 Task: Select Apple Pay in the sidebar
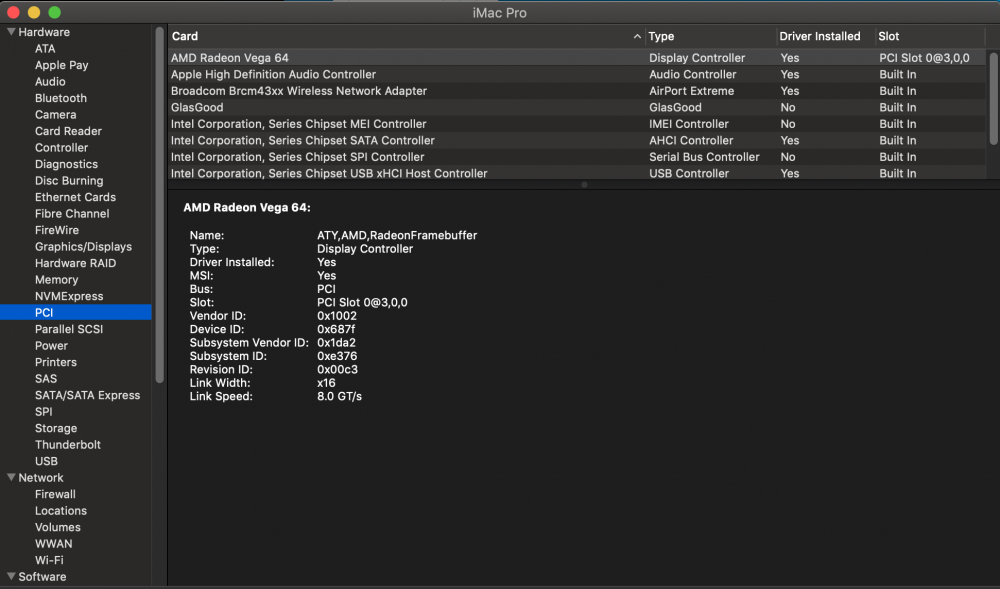[x=61, y=65]
